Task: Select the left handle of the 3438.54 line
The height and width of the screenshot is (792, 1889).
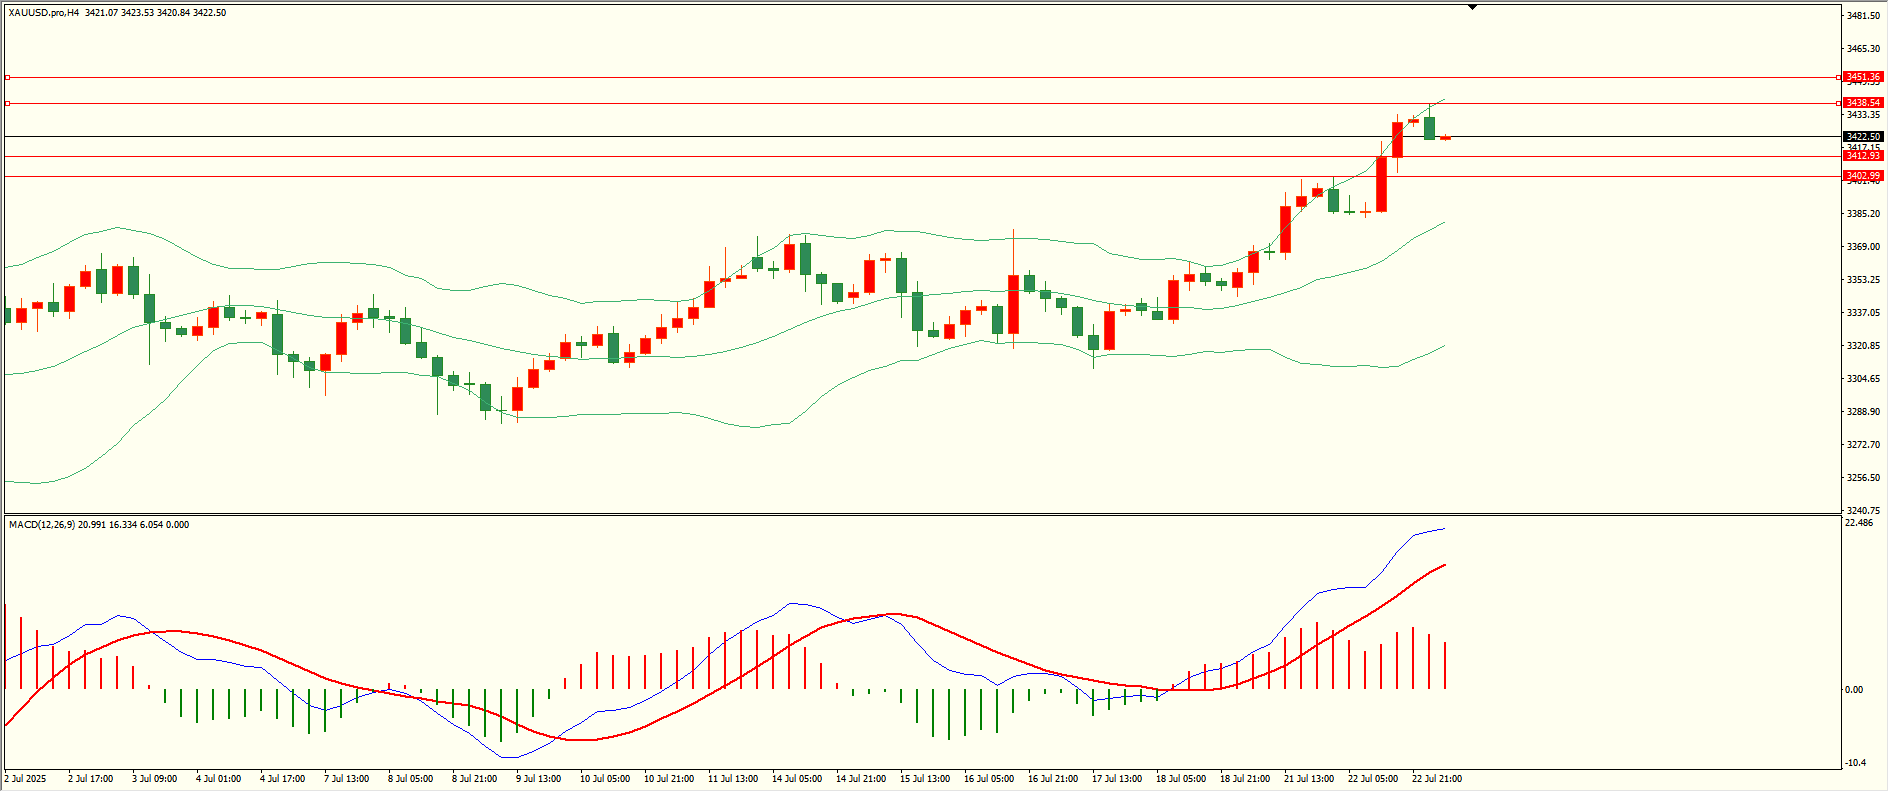Action: pos(7,103)
